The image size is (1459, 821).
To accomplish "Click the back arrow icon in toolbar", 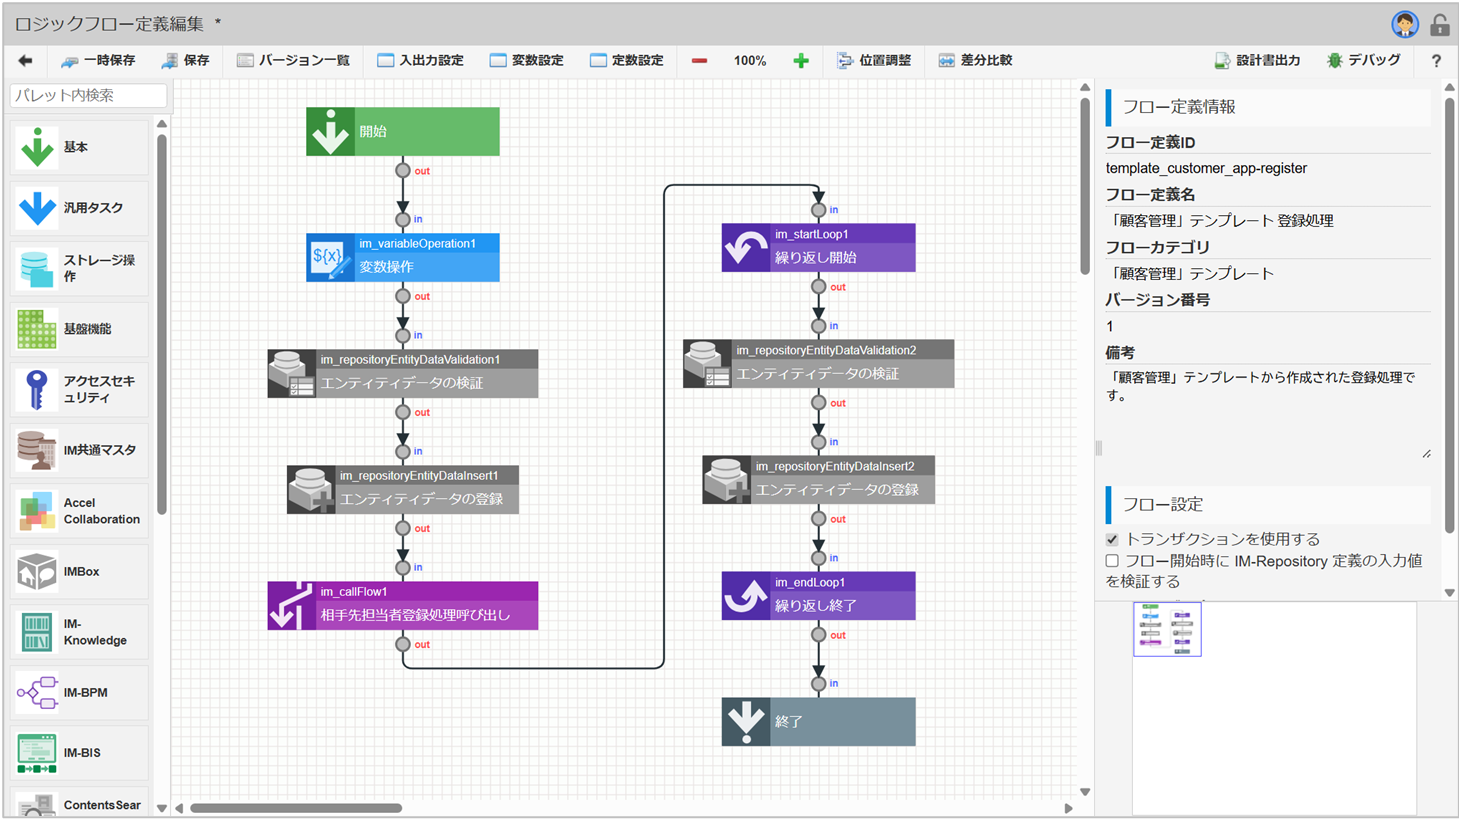I will [x=25, y=61].
